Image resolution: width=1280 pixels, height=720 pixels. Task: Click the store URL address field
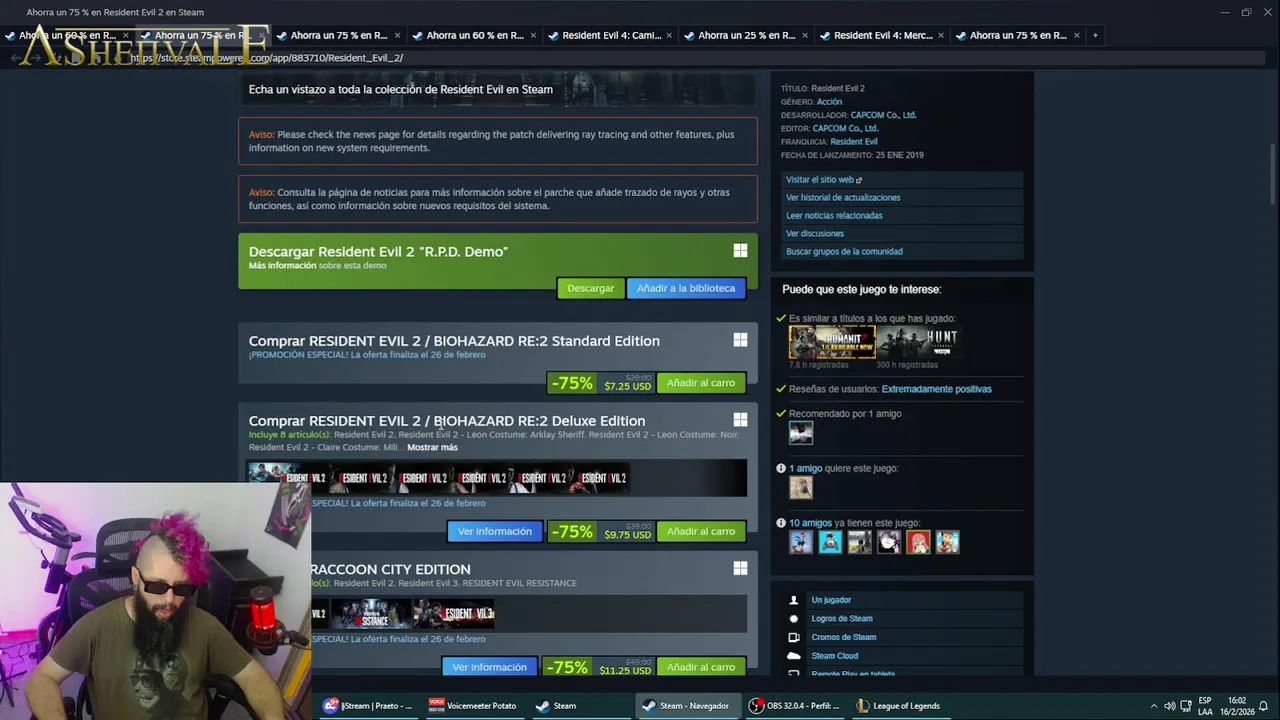(640, 58)
